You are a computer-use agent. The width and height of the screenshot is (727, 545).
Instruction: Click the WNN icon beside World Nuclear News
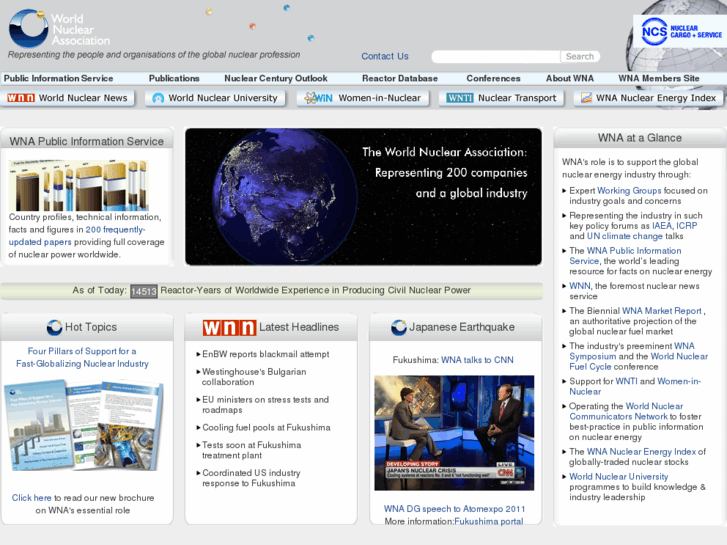[20, 98]
